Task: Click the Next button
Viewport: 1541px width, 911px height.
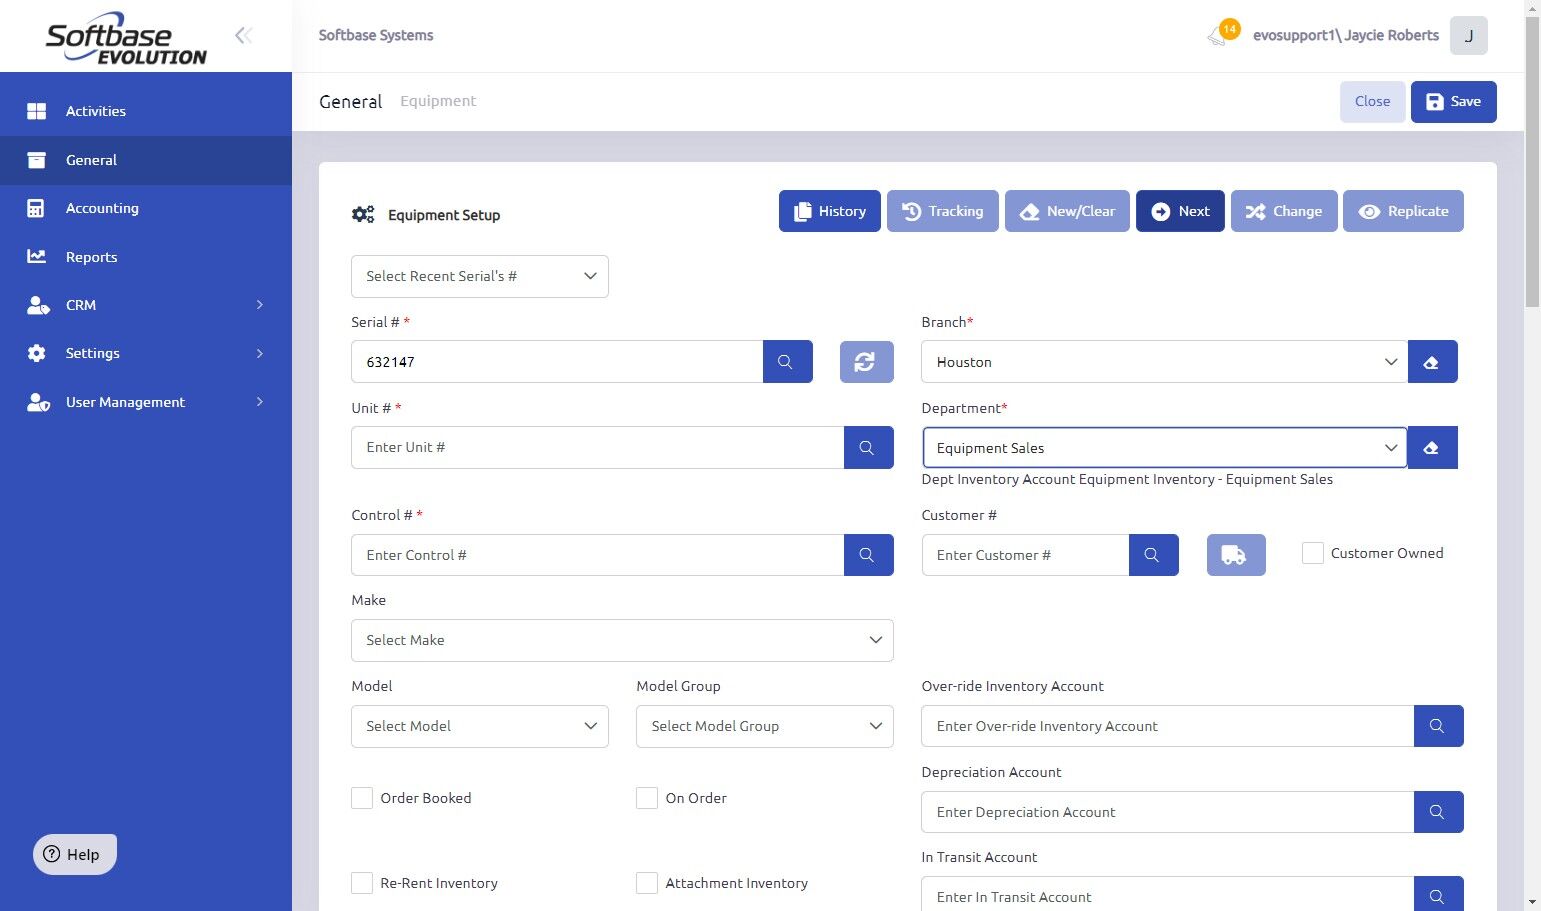Action: tap(1180, 211)
